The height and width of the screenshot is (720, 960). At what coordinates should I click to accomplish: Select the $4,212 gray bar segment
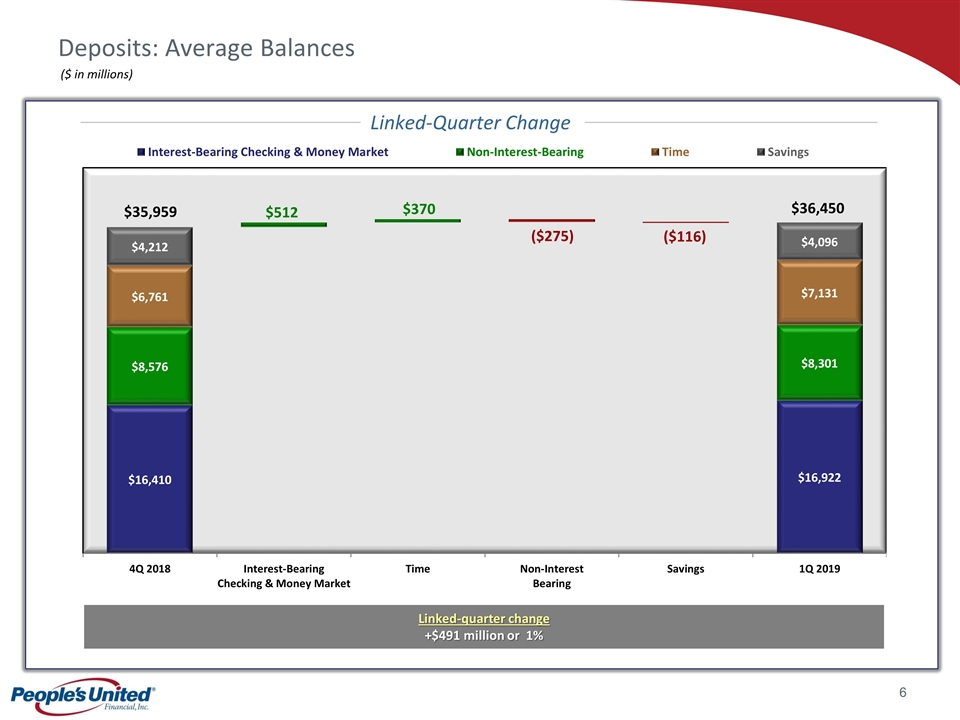[x=150, y=246]
